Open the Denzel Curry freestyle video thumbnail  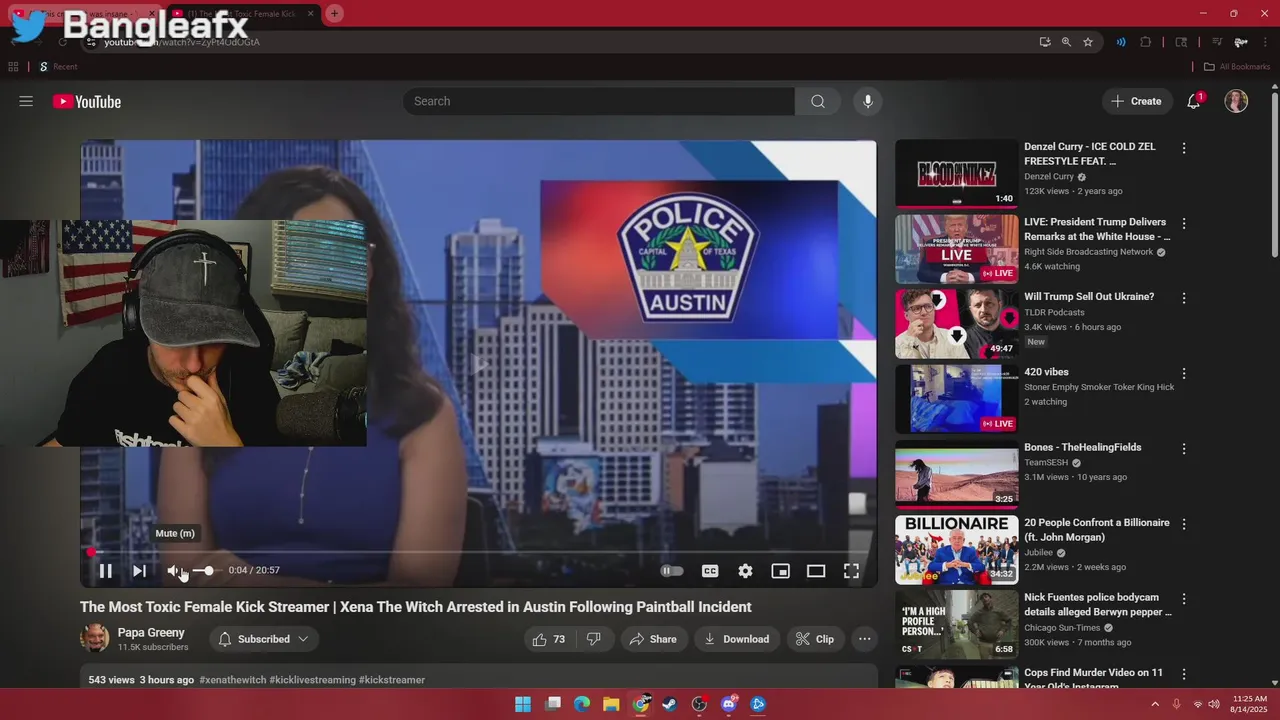[956, 174]
